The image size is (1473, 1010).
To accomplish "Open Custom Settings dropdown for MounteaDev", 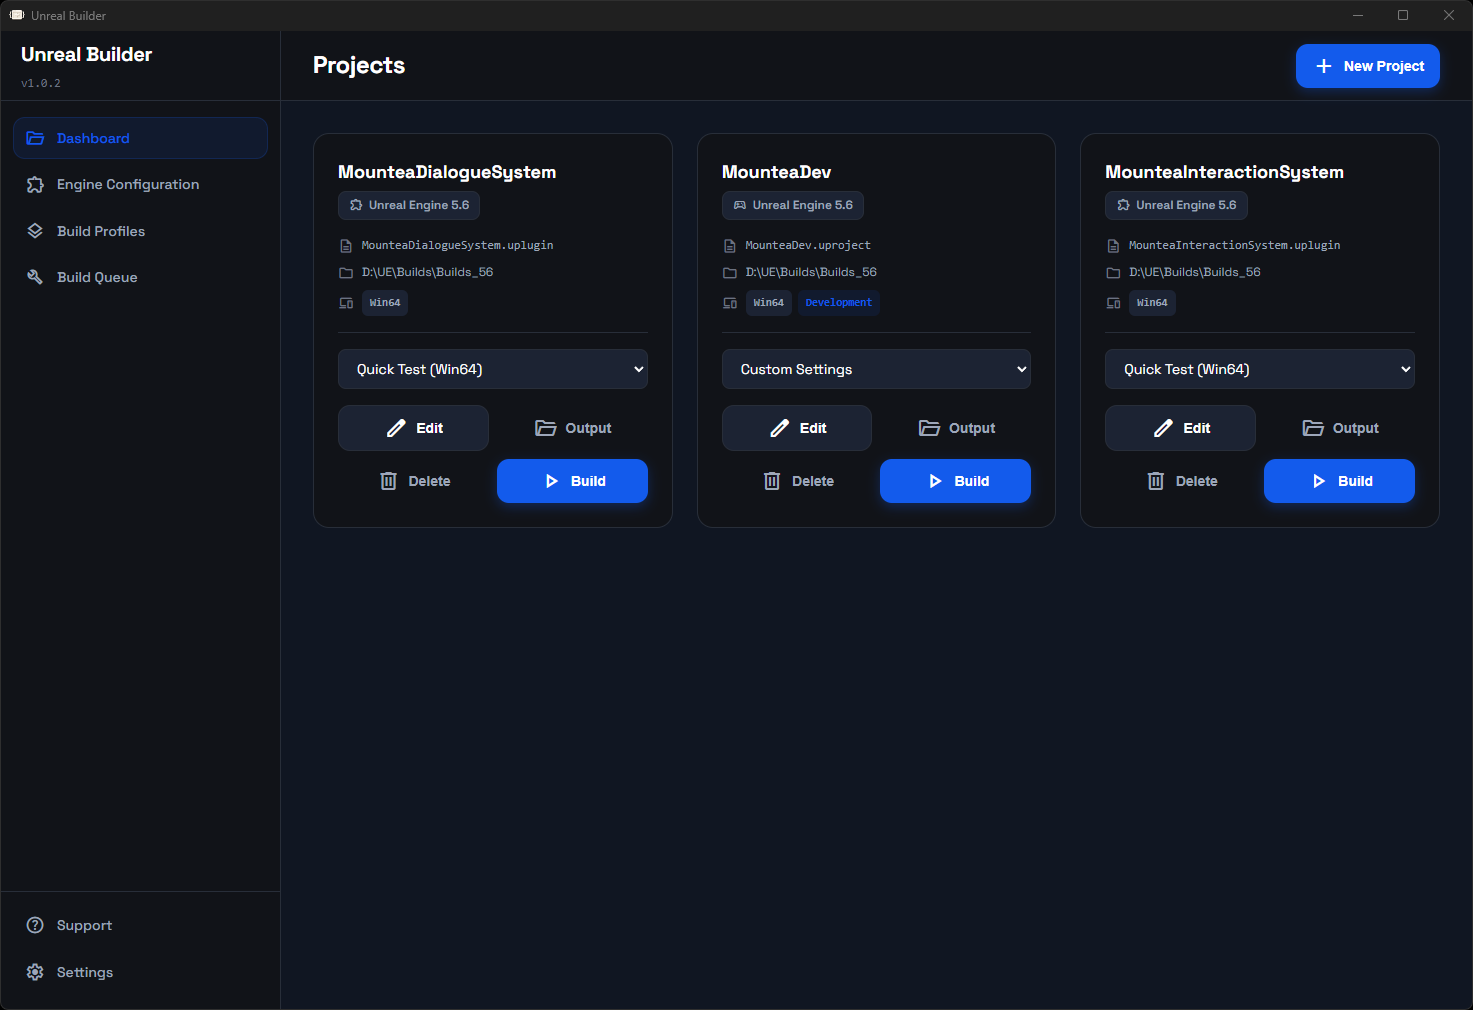I will [x=876, y=369].
